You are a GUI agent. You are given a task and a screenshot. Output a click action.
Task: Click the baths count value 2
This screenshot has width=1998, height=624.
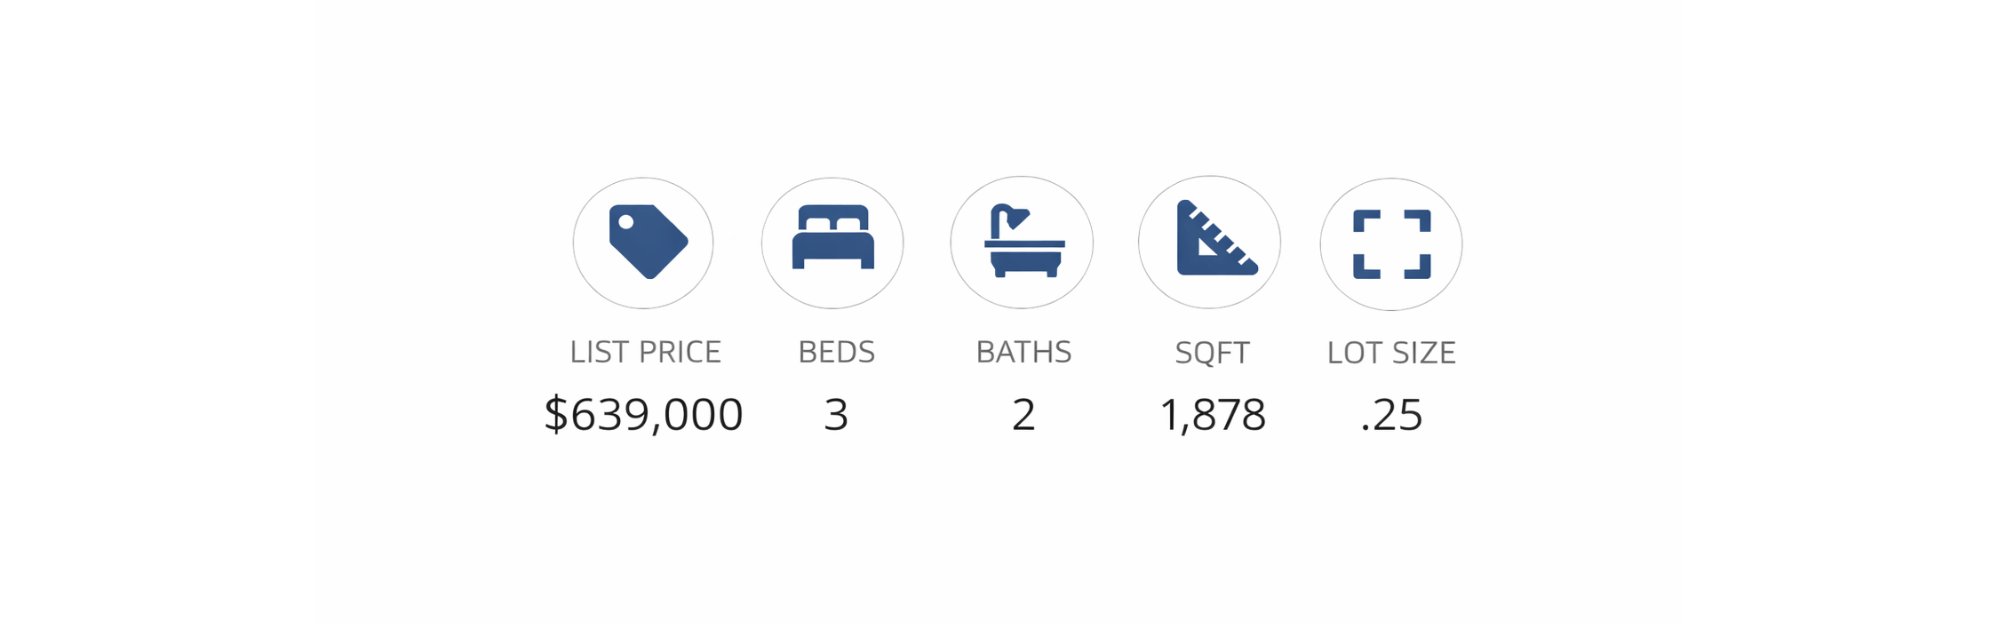tap(1023, 415)
